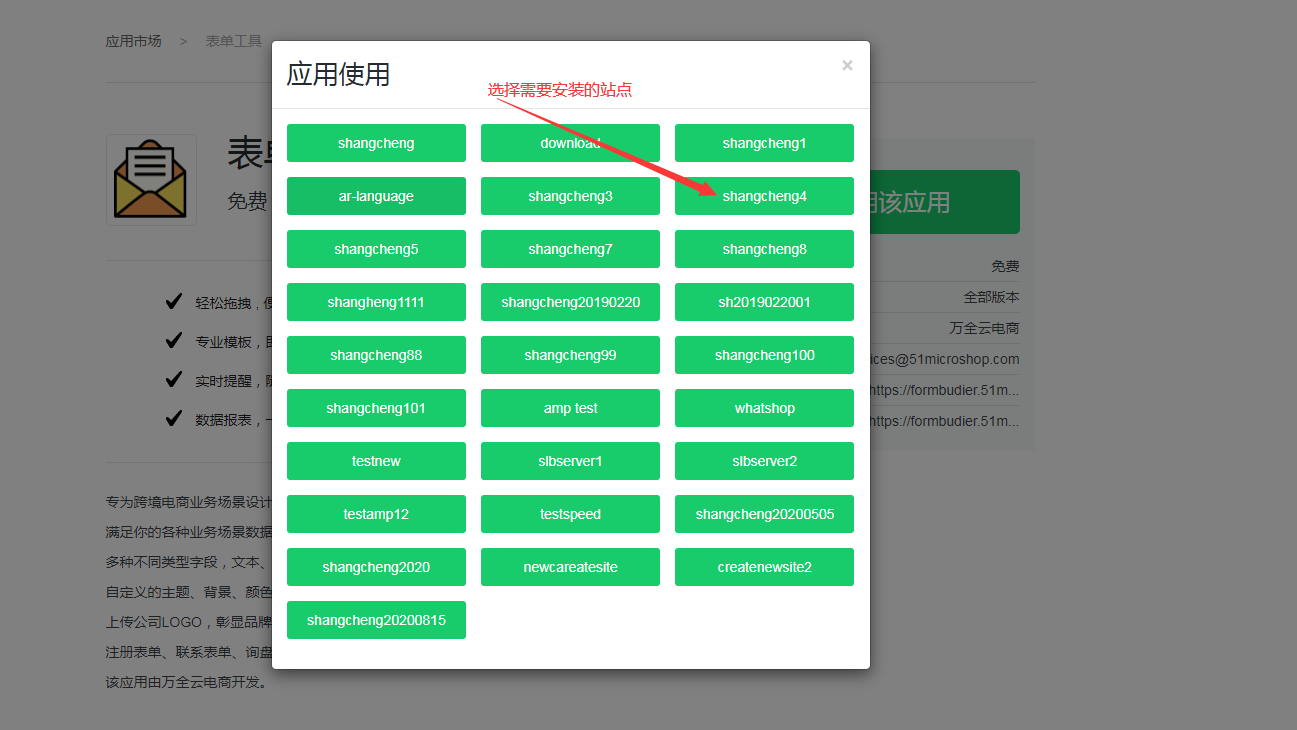1297x730 pixels.
Task: Choose the createnewsite2 site
Action: pos(764,567)
